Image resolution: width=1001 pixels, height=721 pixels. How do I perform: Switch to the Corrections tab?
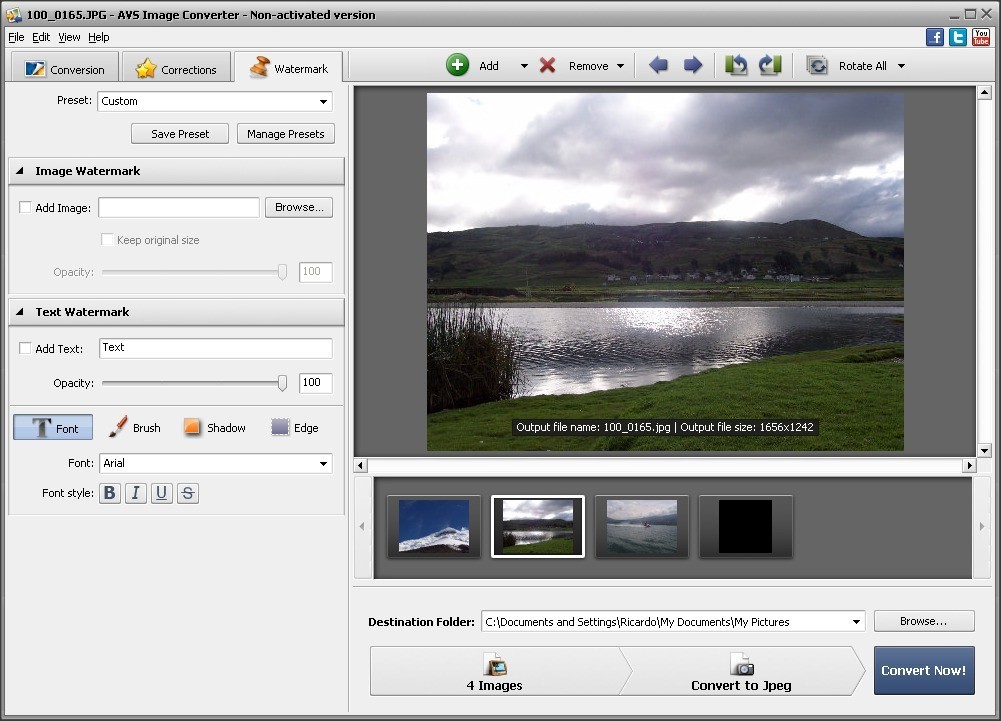click(x=175, y=68)
